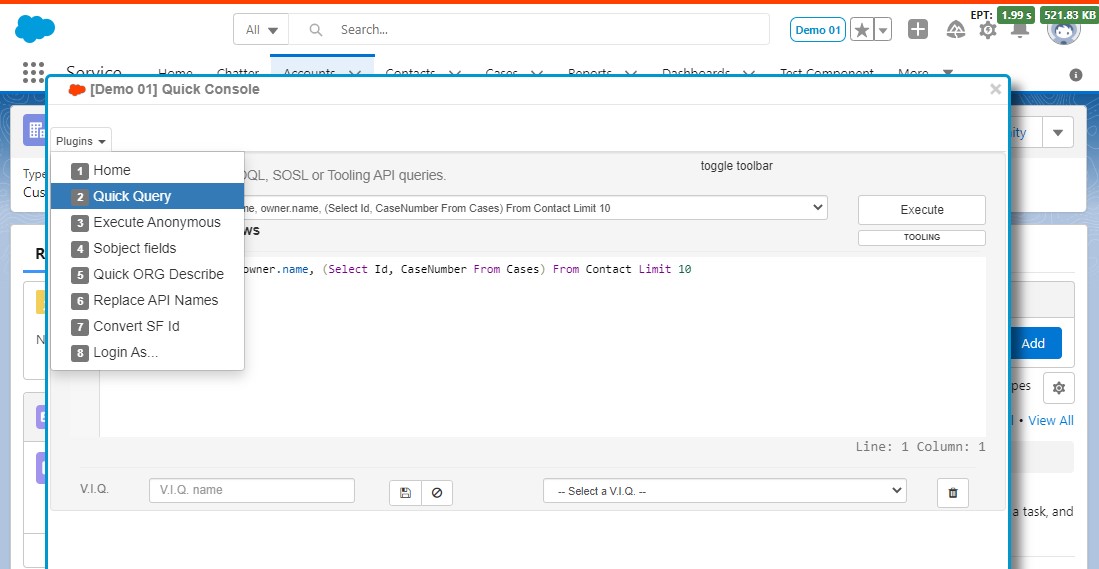1099x569 pixels.
Task: Open the record actions dropdown arrow at right
Action: (1058, 132)
